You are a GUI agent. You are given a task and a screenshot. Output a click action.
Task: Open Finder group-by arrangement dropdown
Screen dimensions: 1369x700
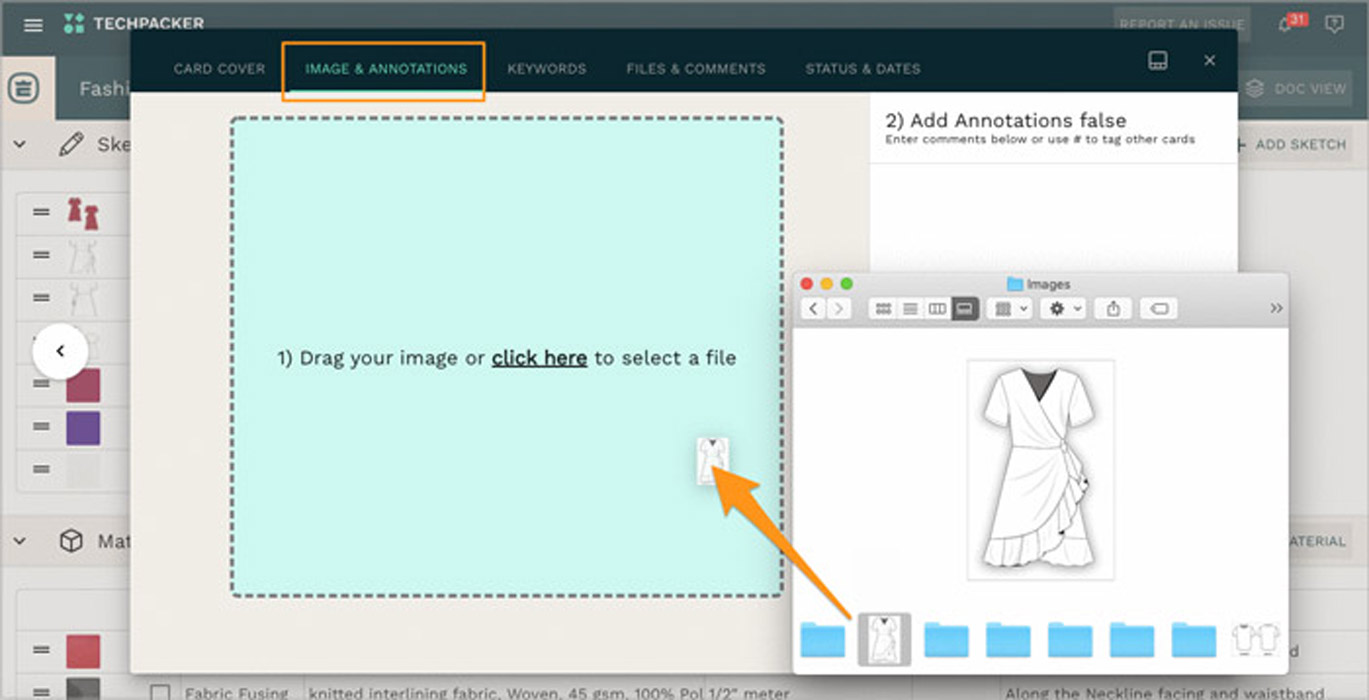(1009, 309)
